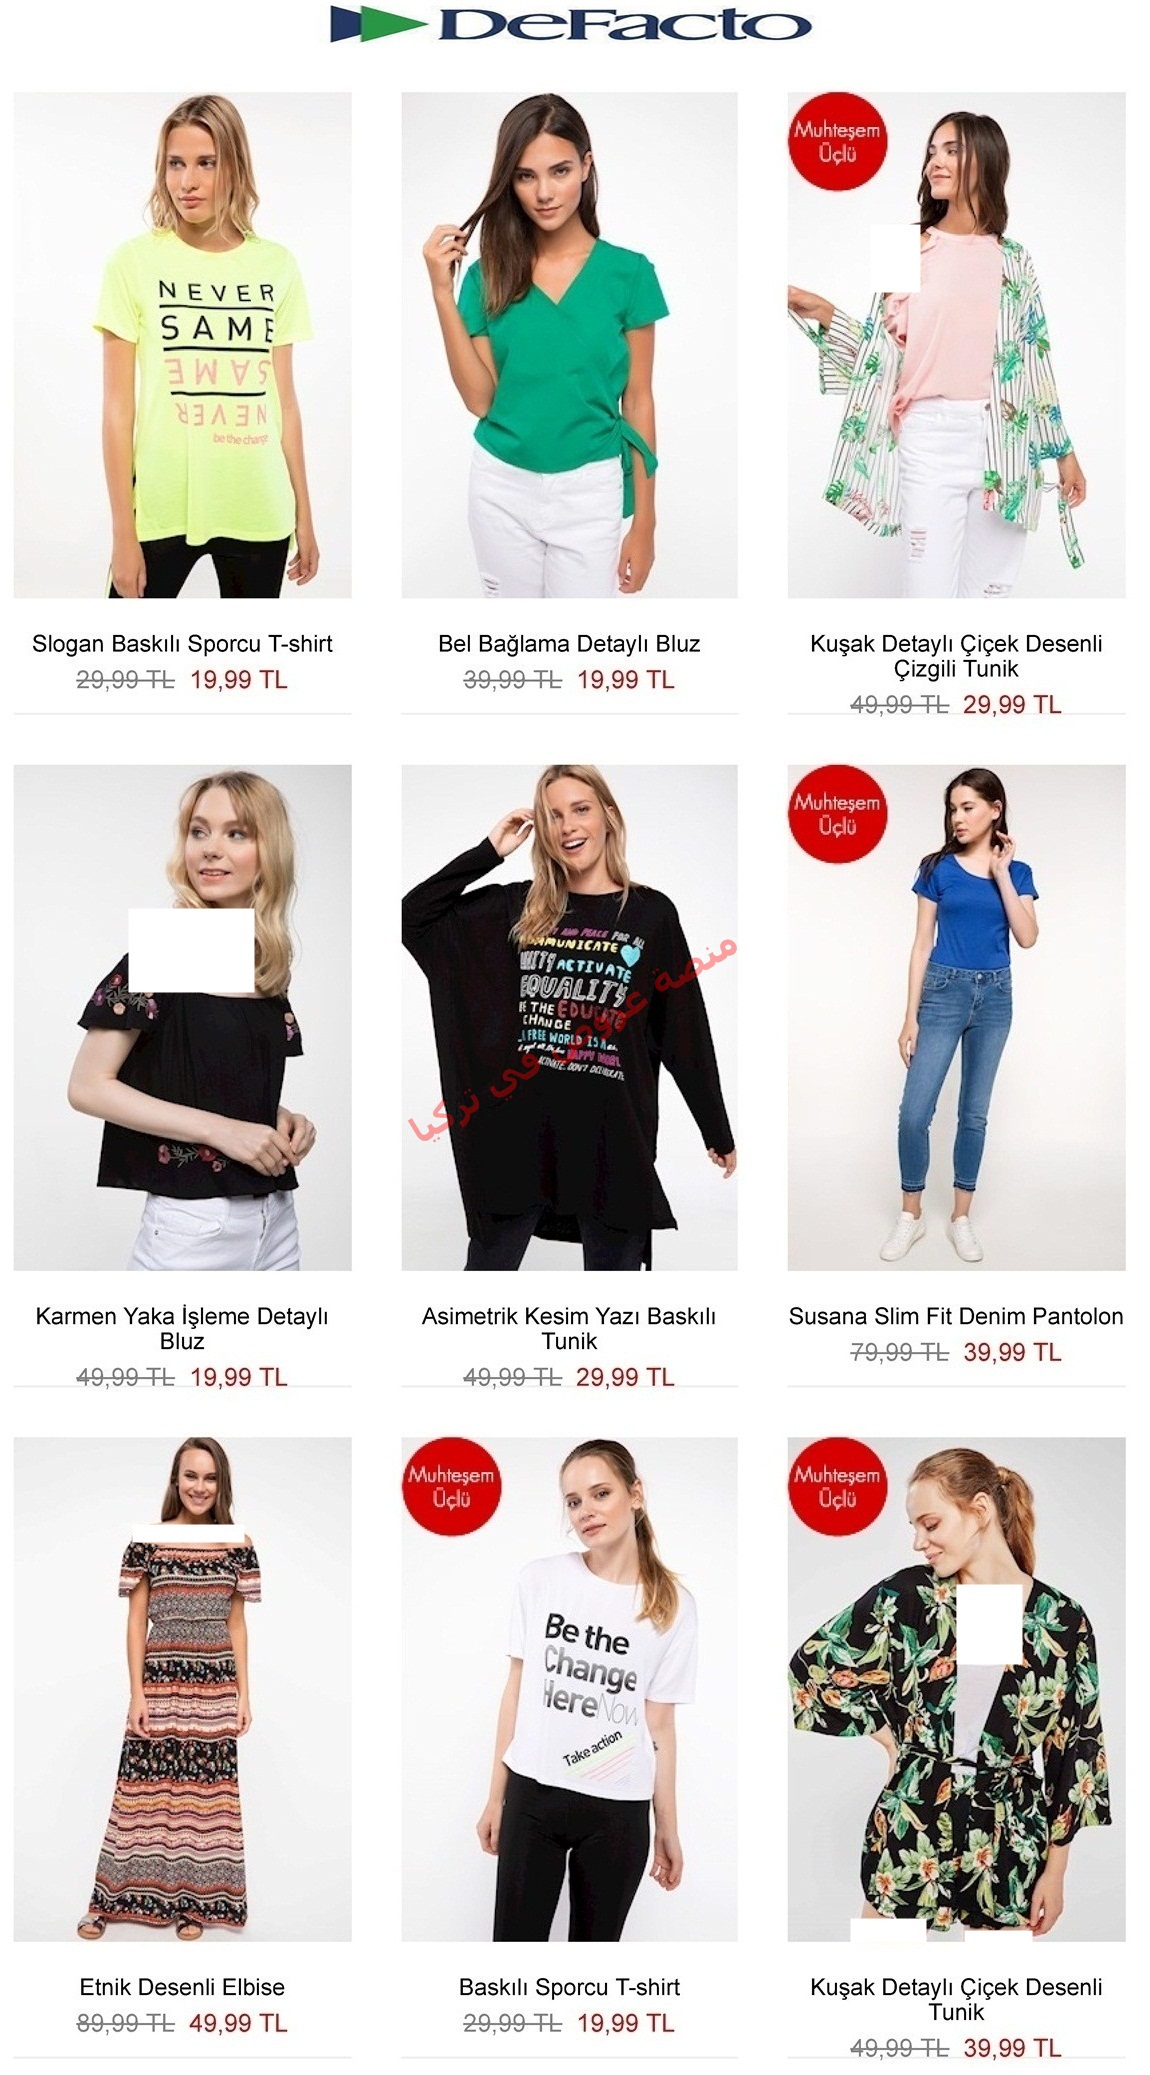The image size is (1150, 2075).
Task: Open the Be the Change T-shirt photo
Action: tap(569, 1690)
